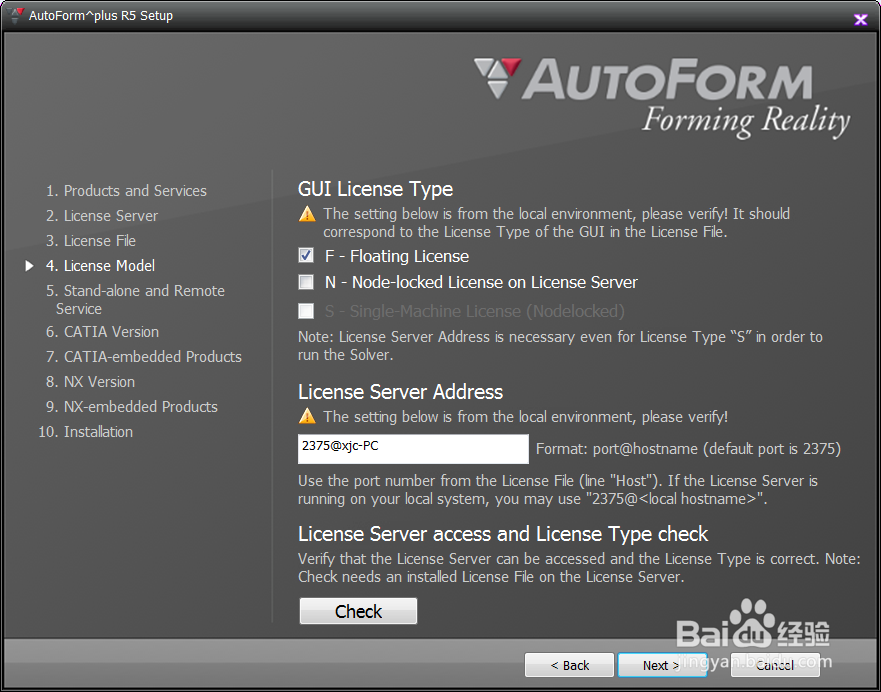881x692 pixels.
Task: Click the Check button
Action: click(x=358, y=611)
